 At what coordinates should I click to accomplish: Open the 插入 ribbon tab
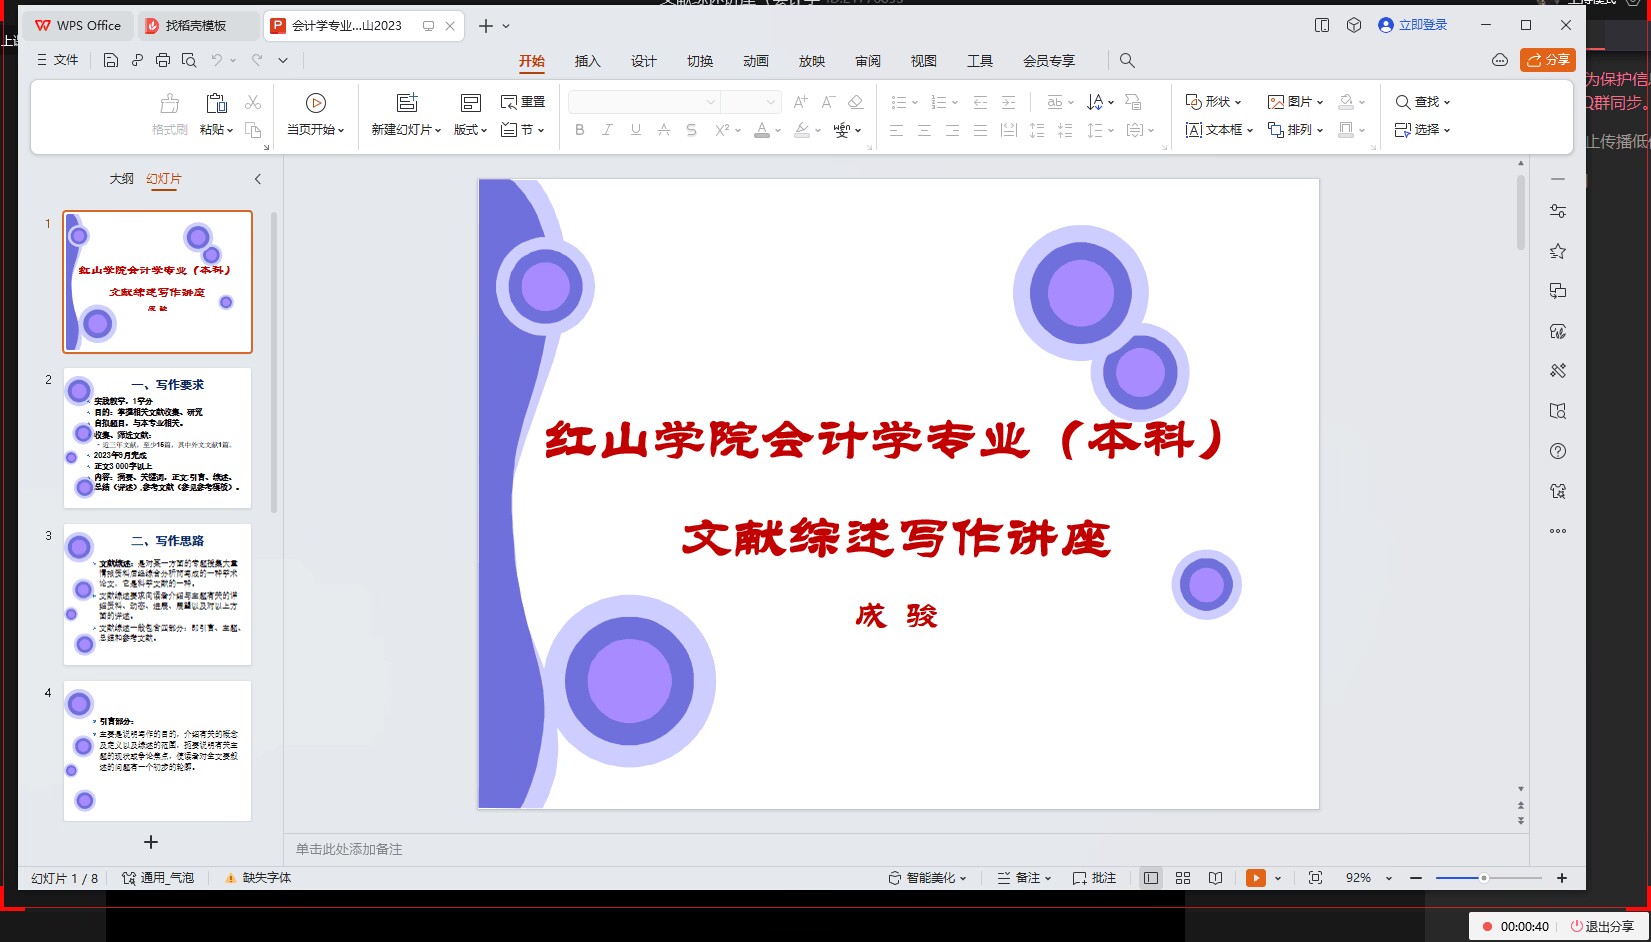587,61
